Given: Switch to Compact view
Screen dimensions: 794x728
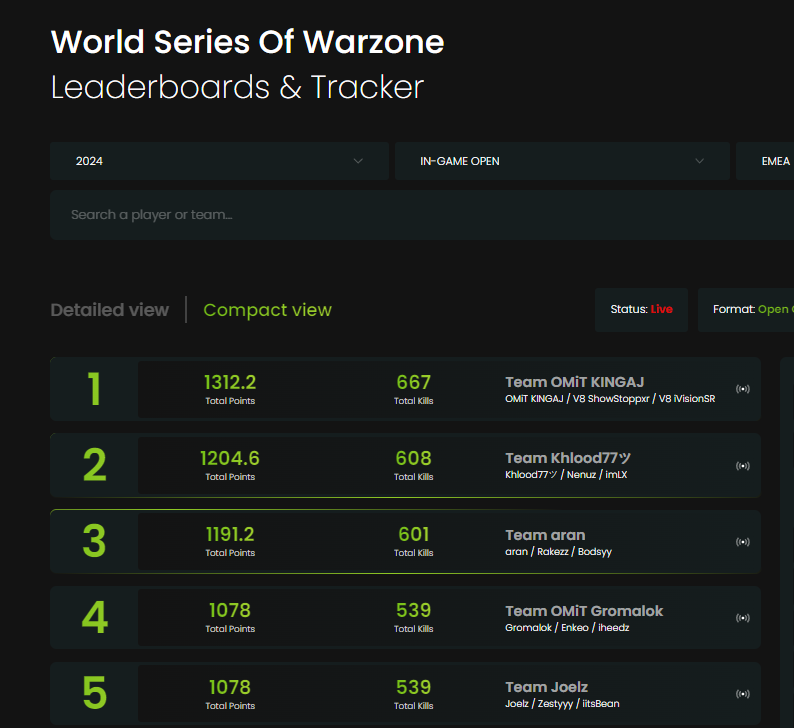Looking at the screenshot, I should pyautogui.click(x=267, y=310).
